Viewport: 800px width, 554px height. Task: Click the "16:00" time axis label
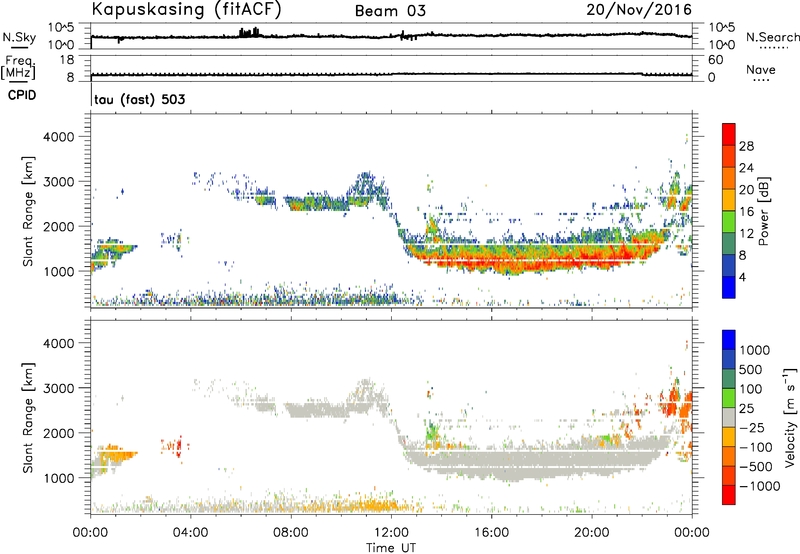point(491,533)
